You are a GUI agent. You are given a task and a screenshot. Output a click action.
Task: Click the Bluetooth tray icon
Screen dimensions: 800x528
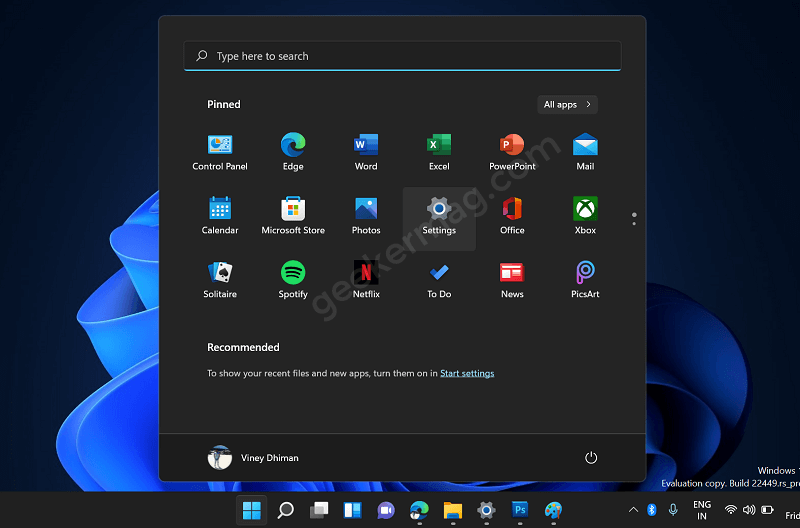[652, 509]
